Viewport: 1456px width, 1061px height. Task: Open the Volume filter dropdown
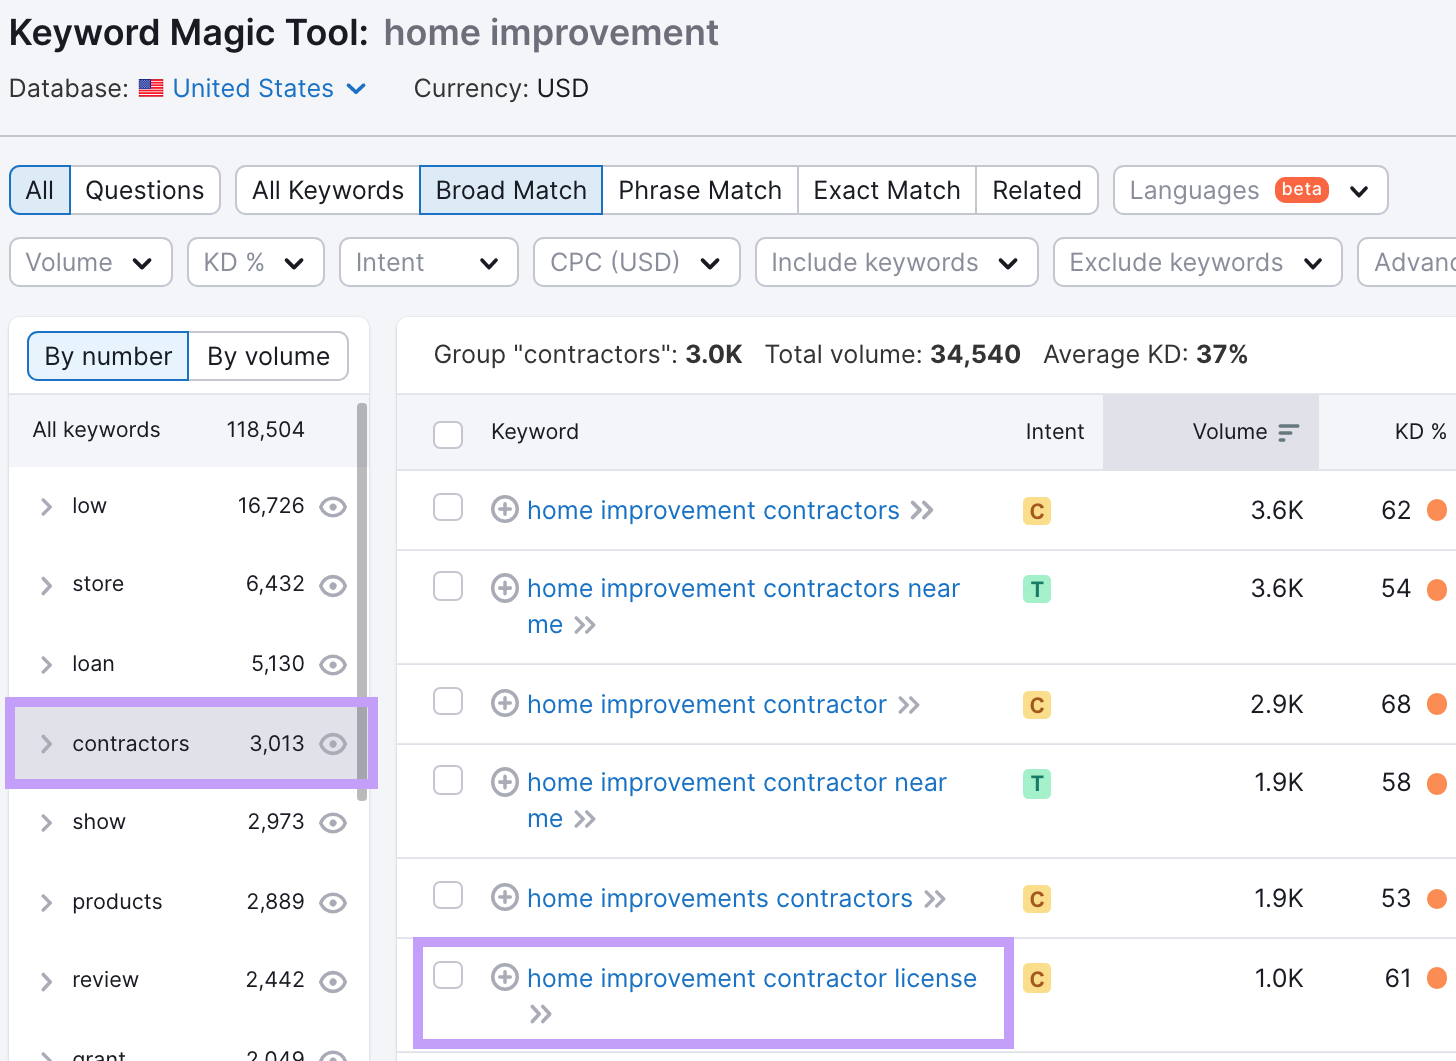point(90,262)
